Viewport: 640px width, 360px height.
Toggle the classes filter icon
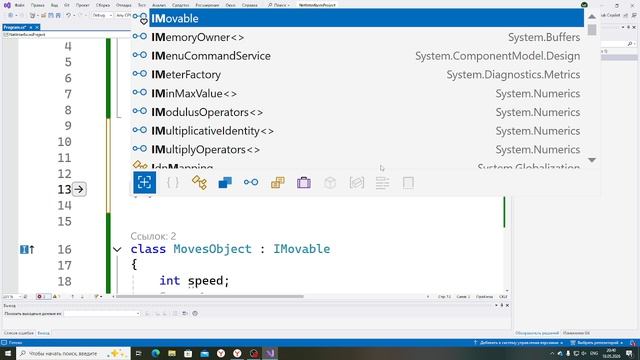[x=199, y=182]
